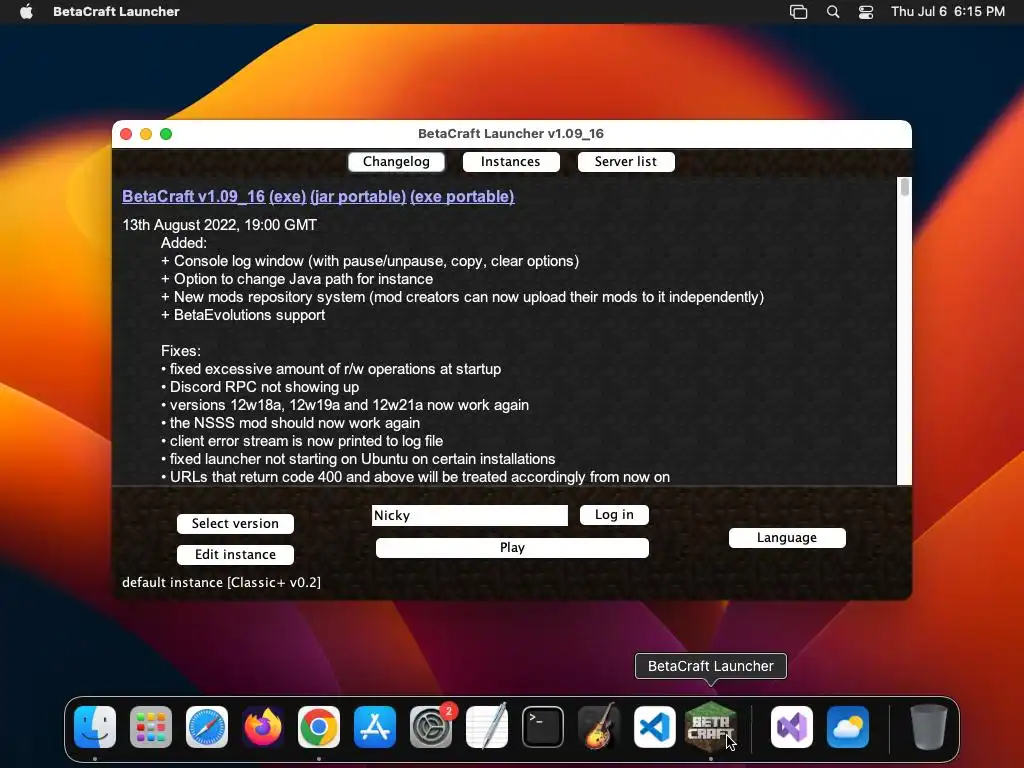The width and height of the screenshot is (1024, 768).
Task: Launch Terminal from the dock
Action: (x=543, y=727)
